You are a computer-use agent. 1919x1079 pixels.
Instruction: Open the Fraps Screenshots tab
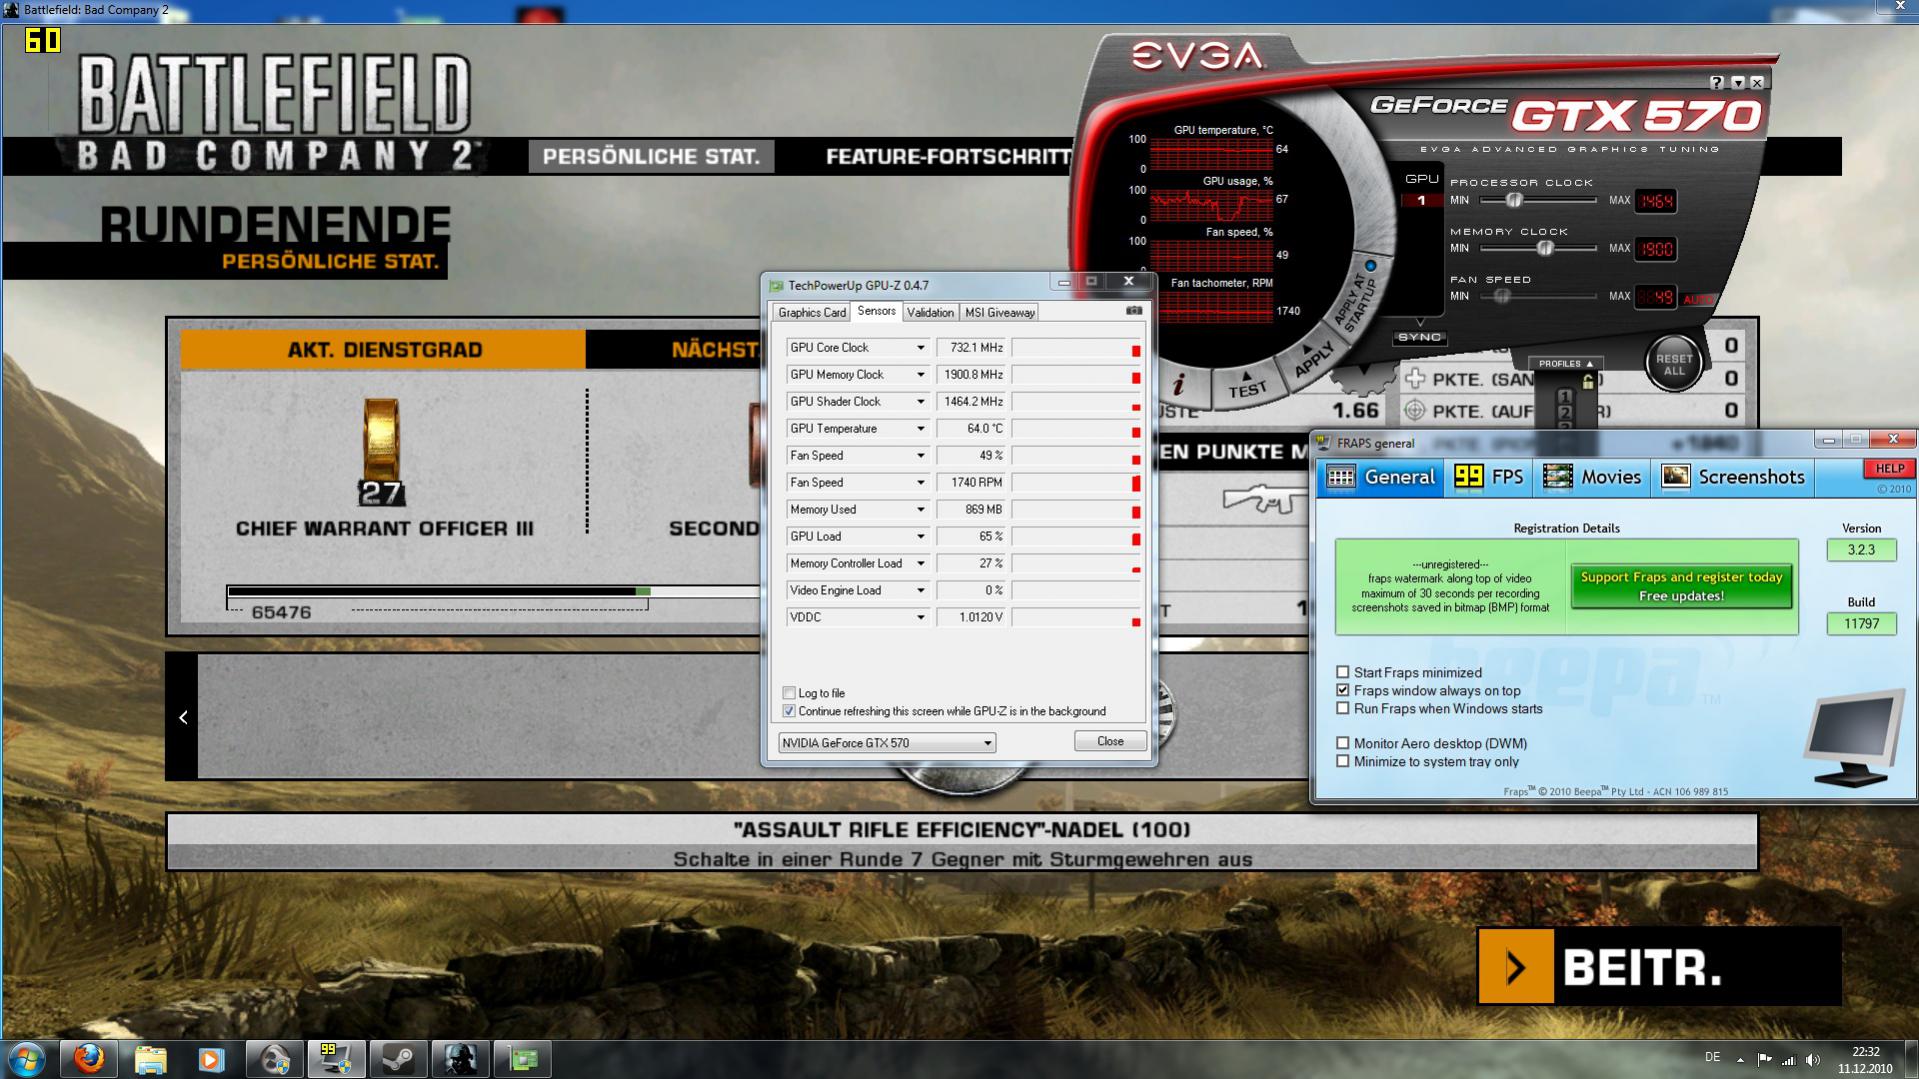coord(1733,477)
